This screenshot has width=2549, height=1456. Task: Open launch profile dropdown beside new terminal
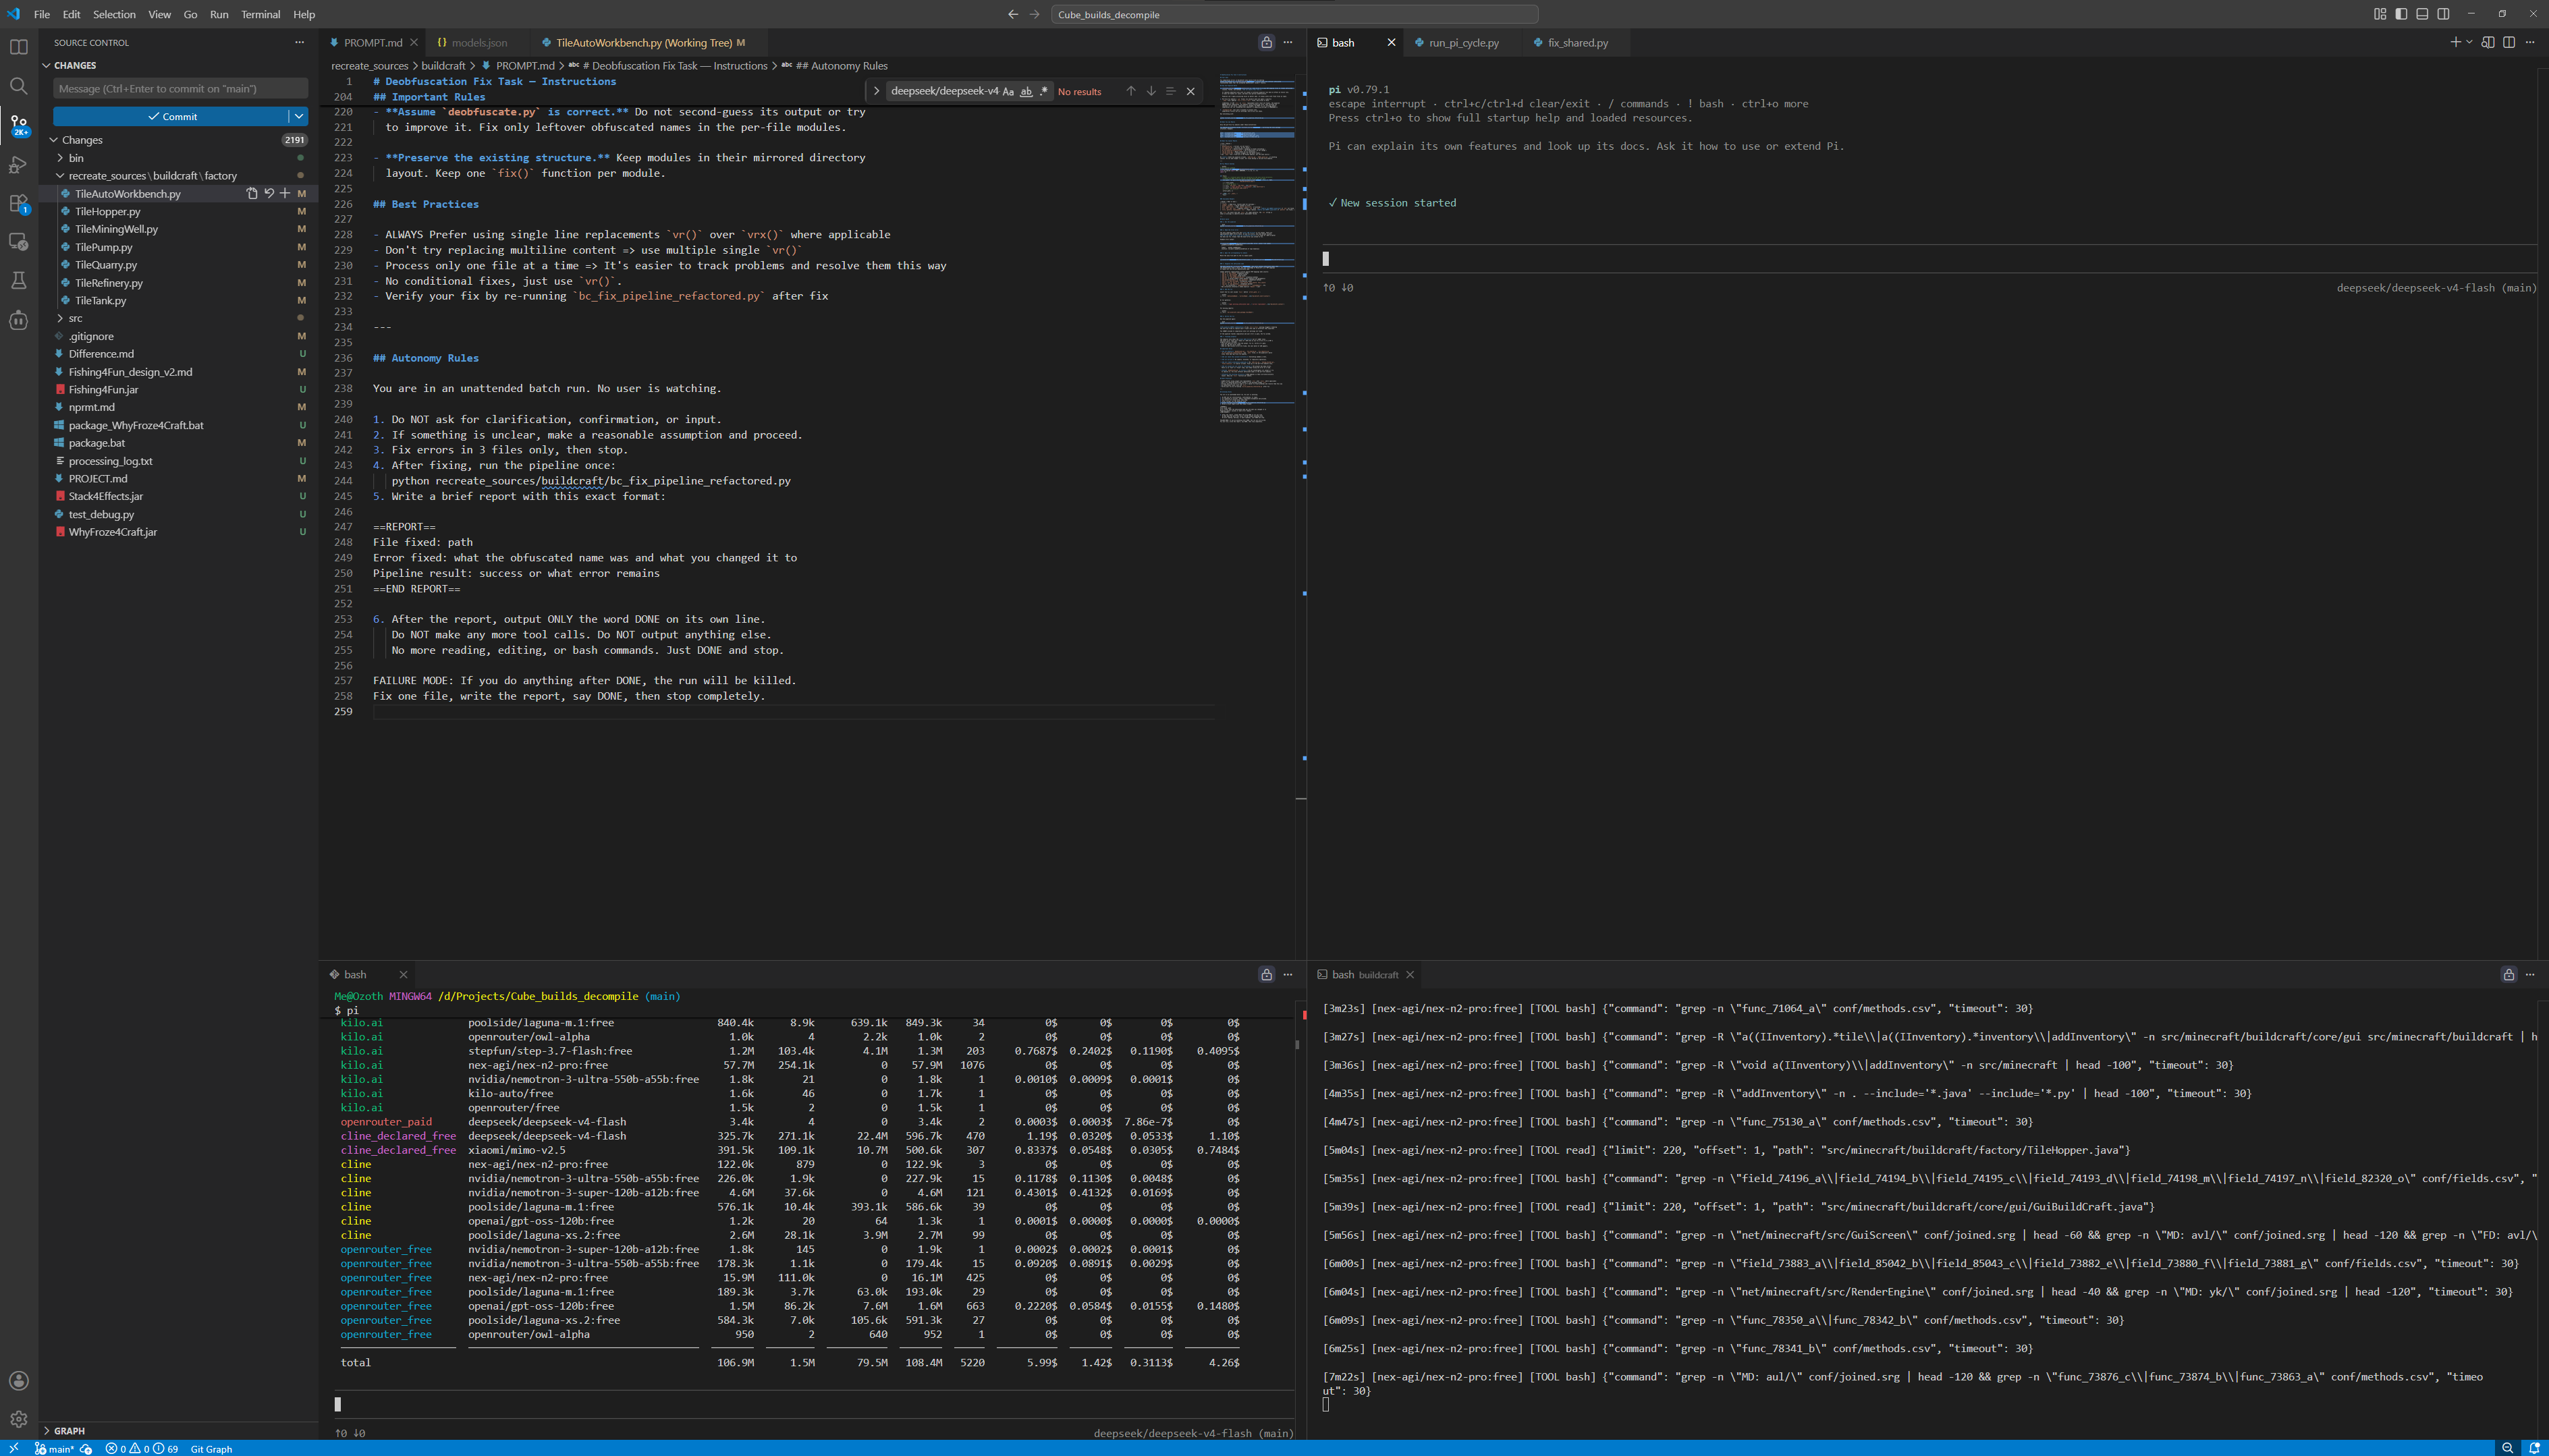coord(2469,43)
